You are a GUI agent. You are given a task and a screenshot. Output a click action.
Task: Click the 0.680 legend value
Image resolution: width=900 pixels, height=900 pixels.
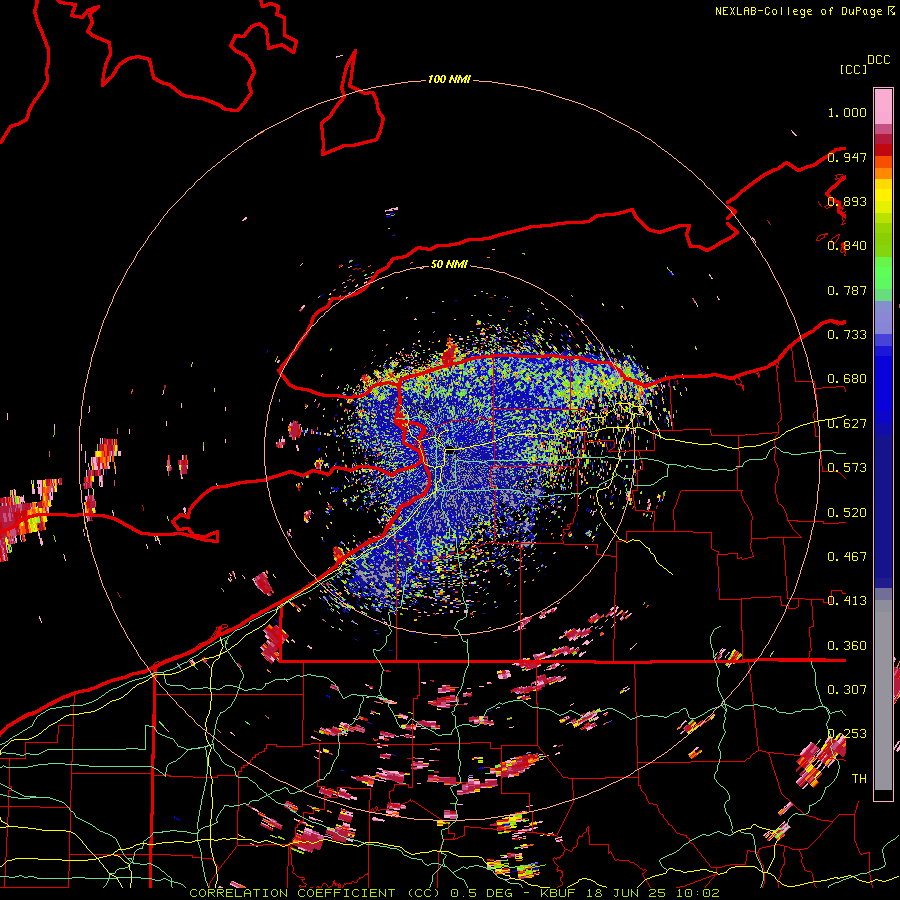(x=847, y=379)
